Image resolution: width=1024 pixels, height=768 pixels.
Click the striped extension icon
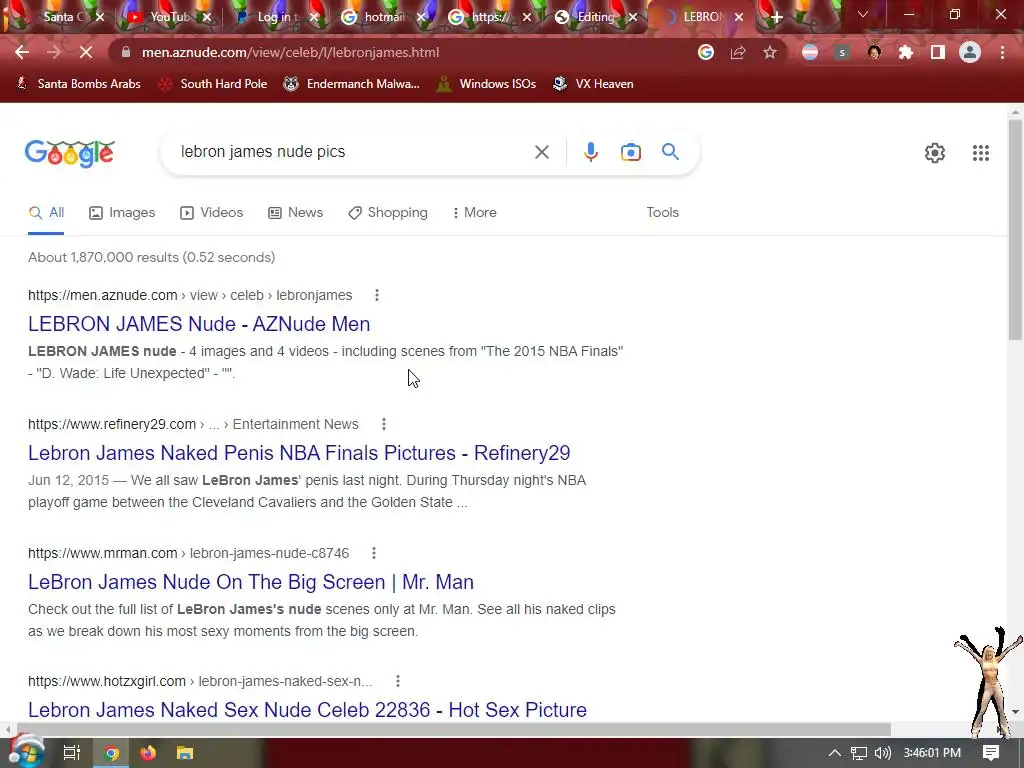point(810,52)
